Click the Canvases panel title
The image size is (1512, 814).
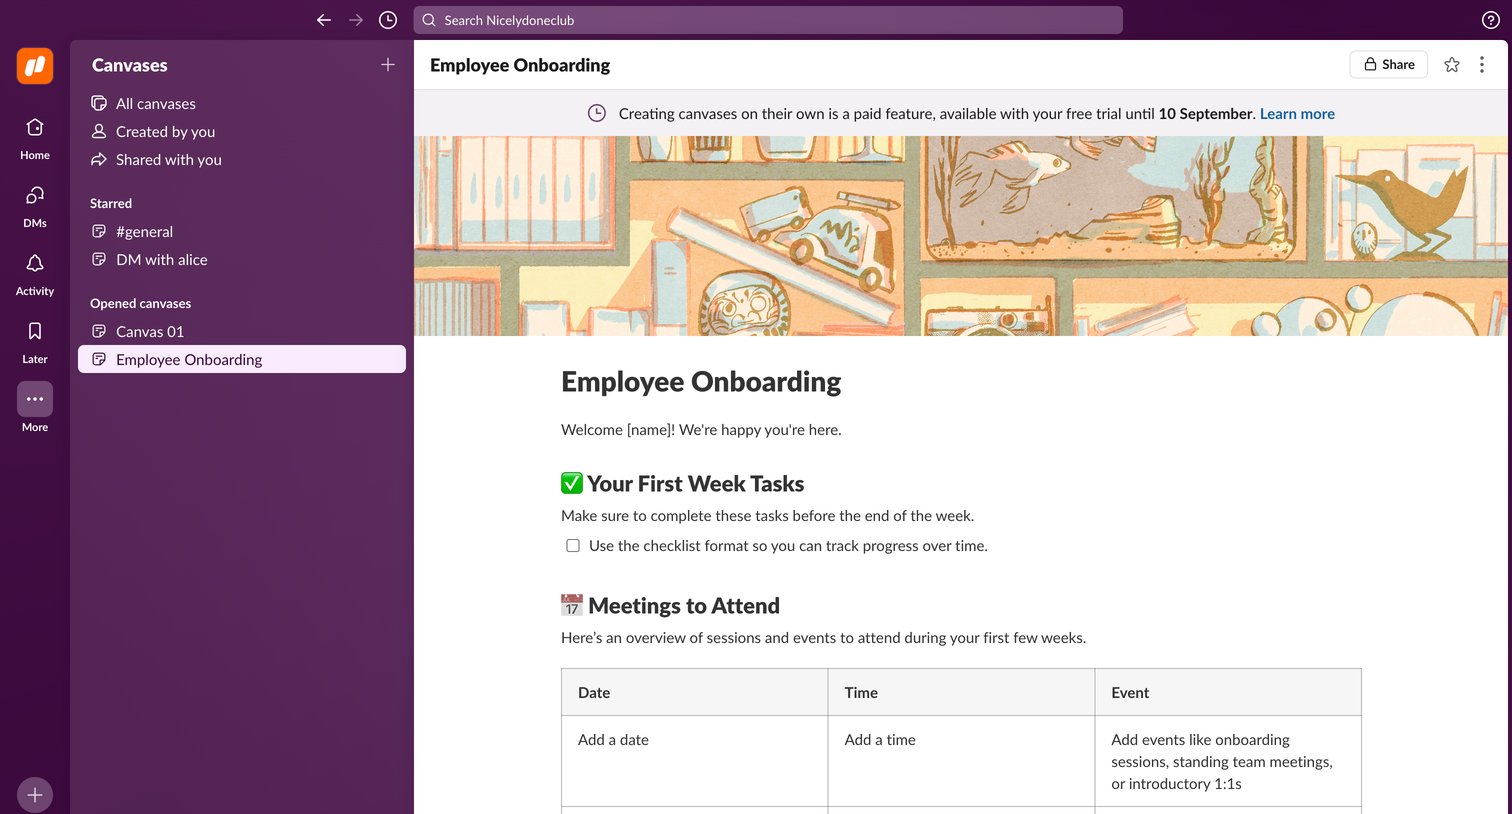[x=130, y=65]
